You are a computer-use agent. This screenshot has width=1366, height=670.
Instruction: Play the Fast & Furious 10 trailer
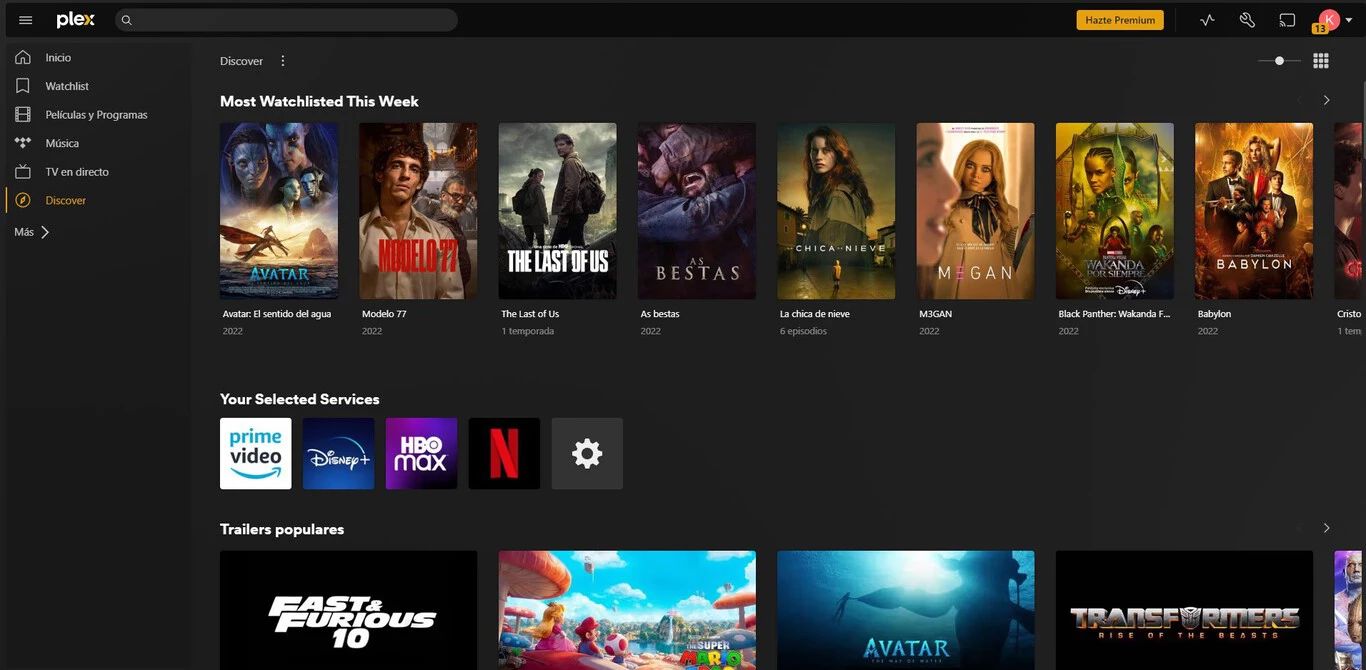(349, 610)
